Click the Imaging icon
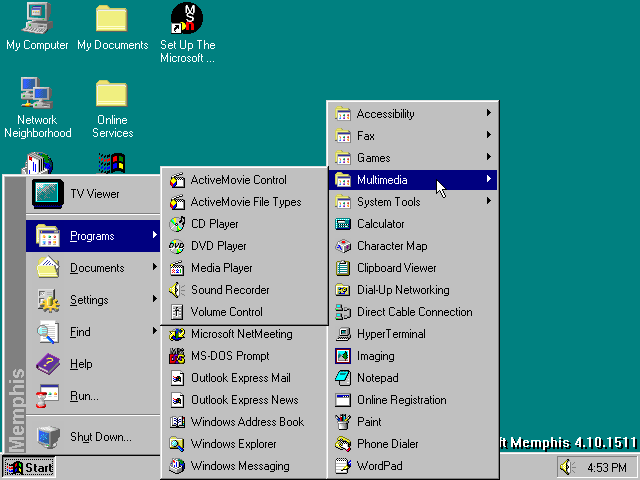Image resolution: width=640 pixels, height=480 pixels. point(343,356)
